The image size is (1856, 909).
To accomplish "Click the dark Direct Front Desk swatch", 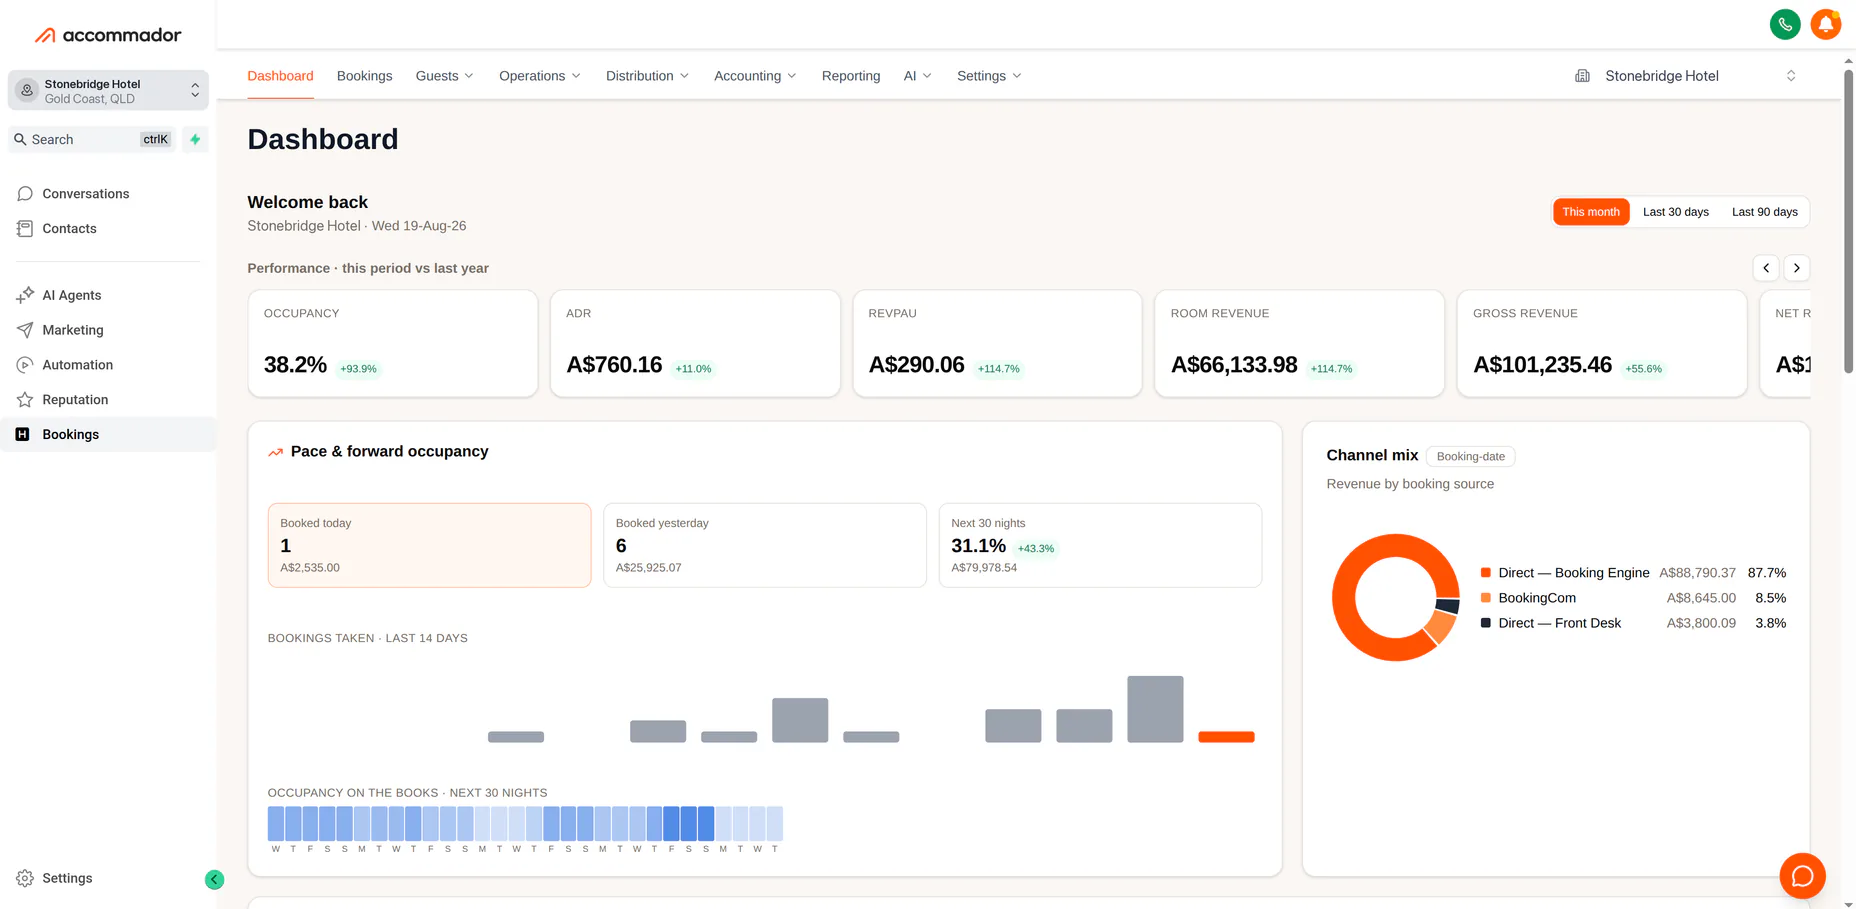I will pyautogui.click(x=1486, y=623).
